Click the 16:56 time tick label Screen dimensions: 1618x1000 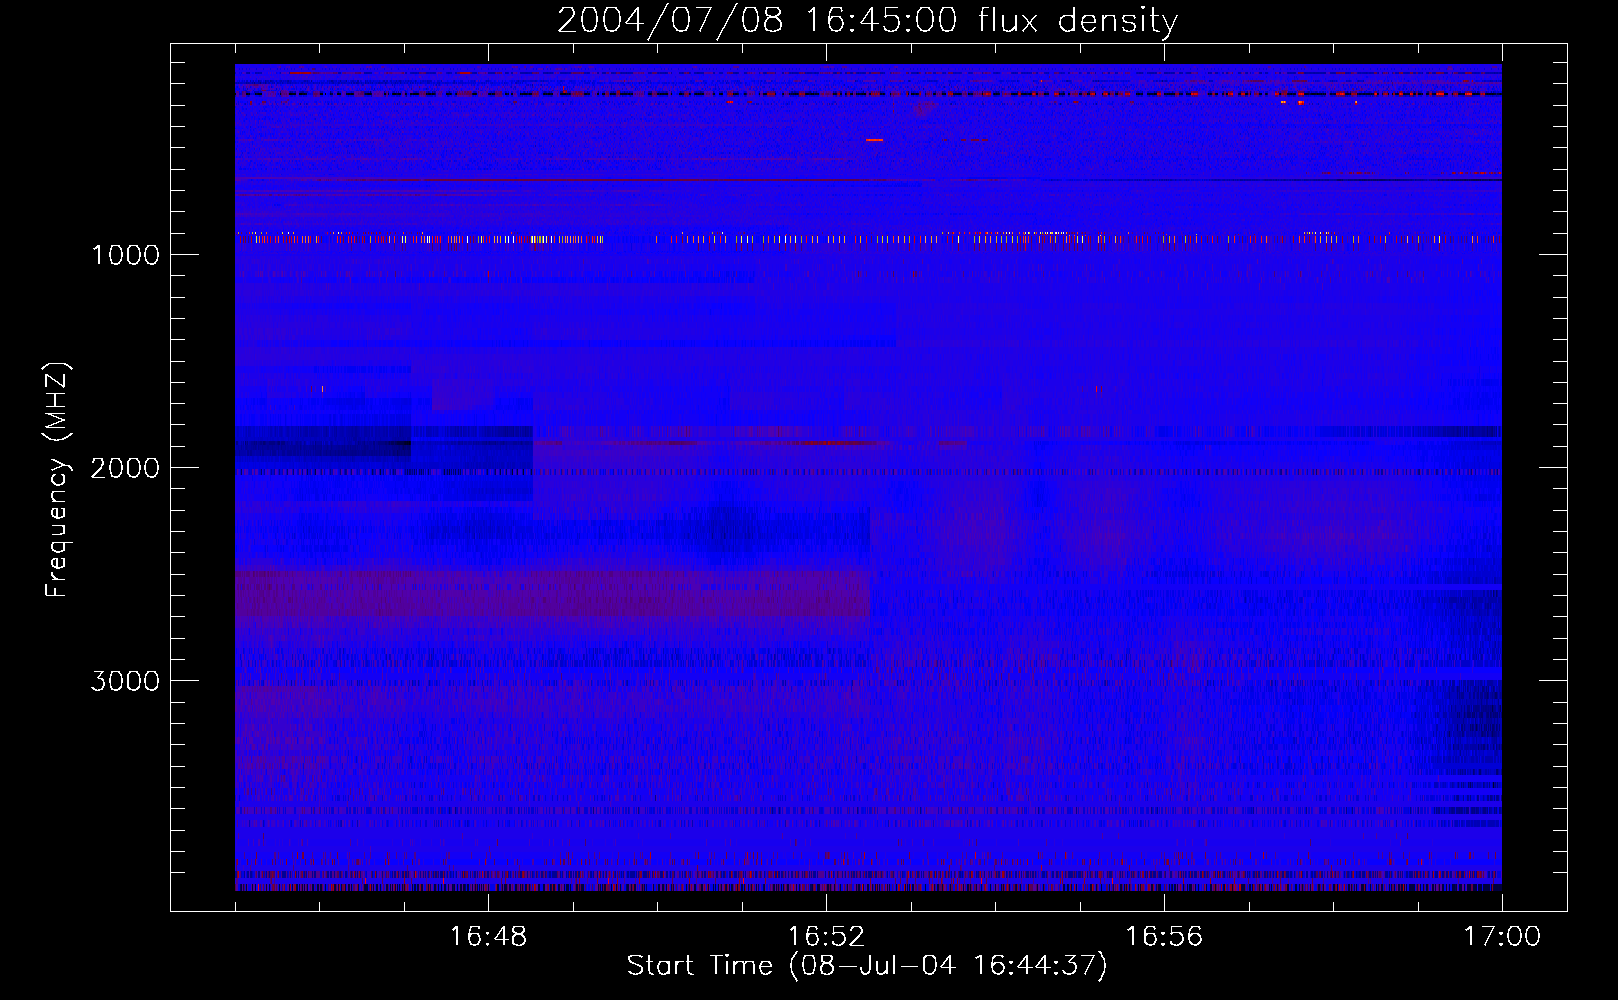(1164, 937)
